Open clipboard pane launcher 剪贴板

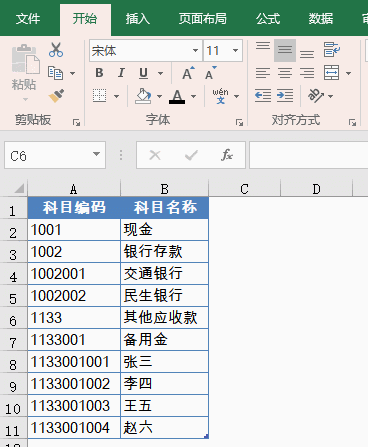(x=76, y=123)
